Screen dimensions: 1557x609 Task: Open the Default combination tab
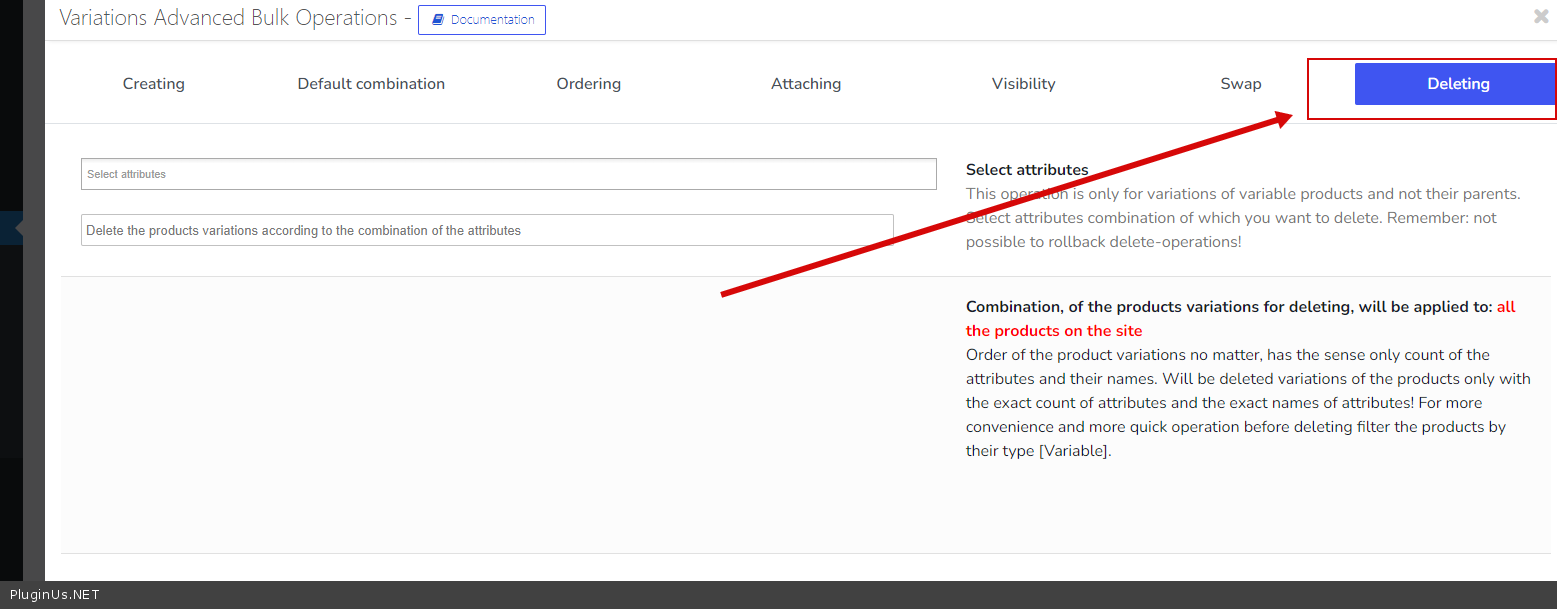[x=371, y=84]
